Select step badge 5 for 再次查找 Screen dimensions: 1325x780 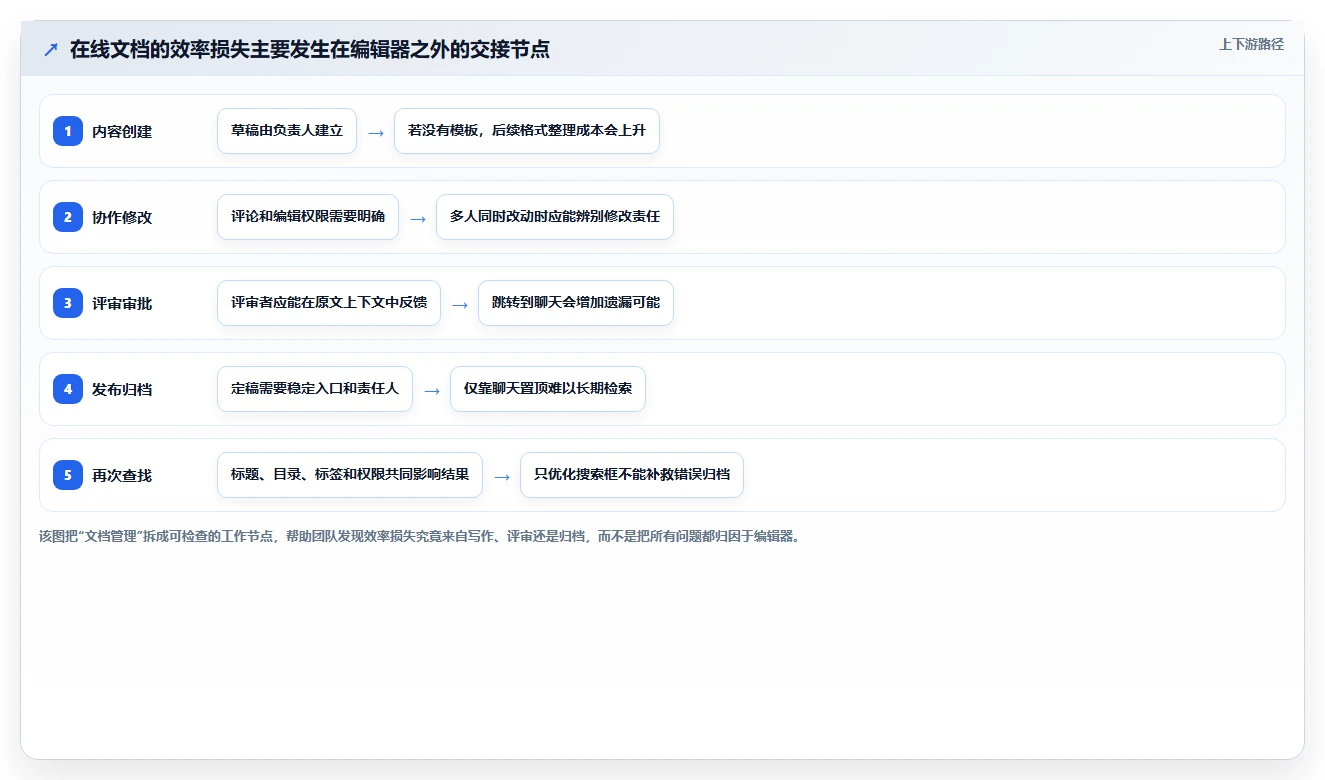point(68,475)
